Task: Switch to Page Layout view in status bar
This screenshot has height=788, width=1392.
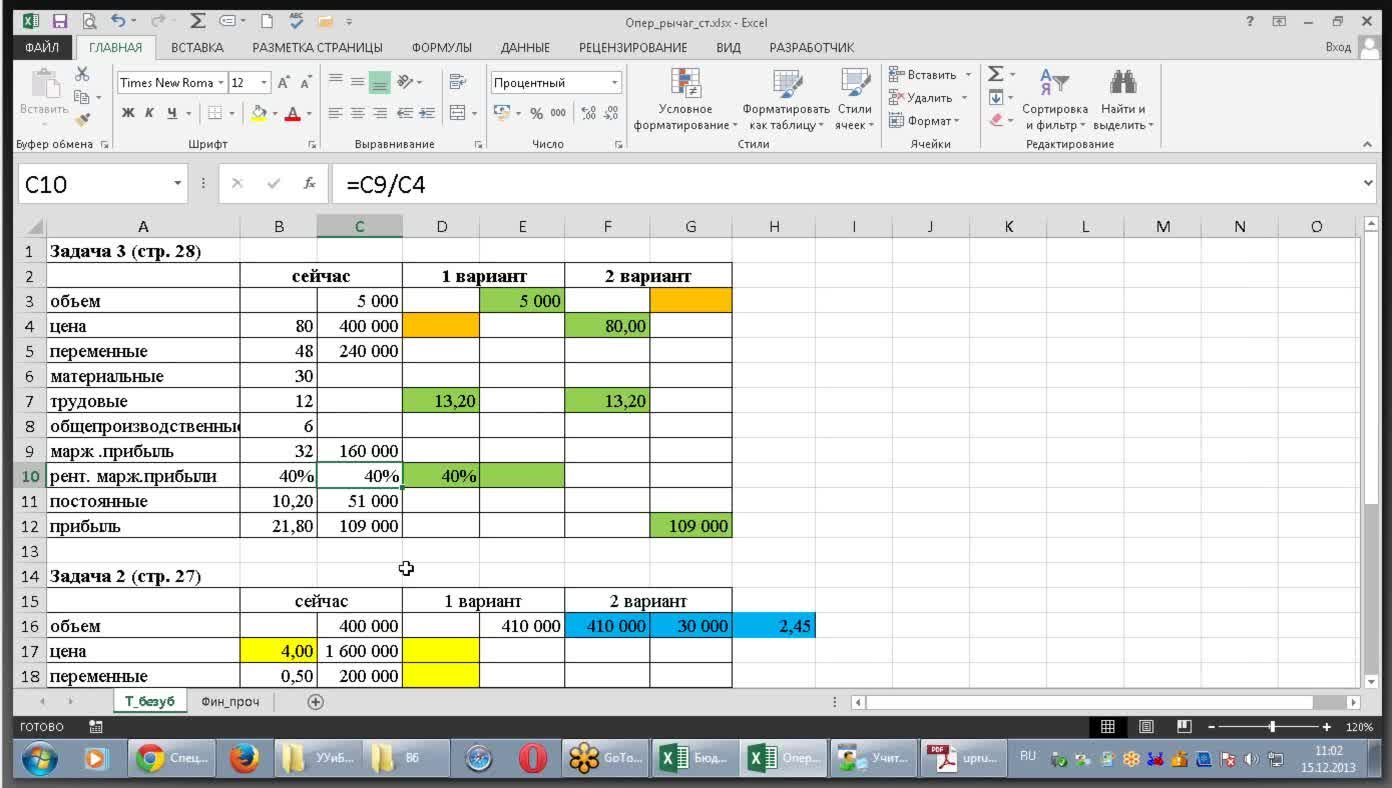Action: [1146, 727]
